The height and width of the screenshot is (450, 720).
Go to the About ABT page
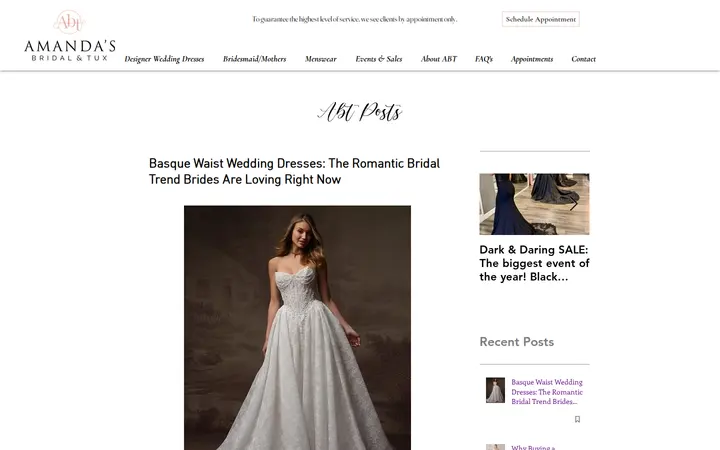coord(439,59)
